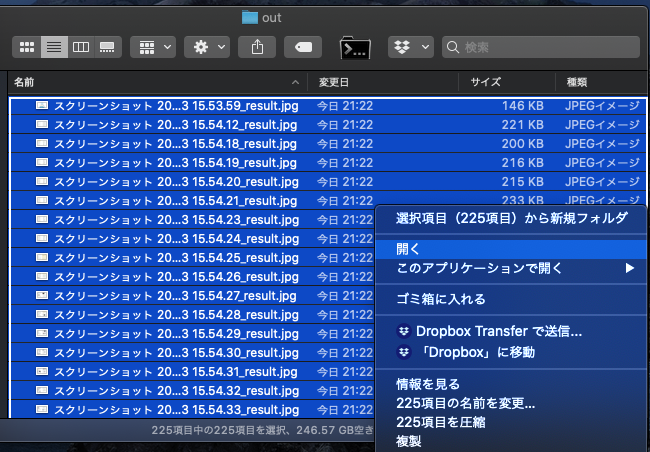Image resolution: width=650 pixels, height=452 pixels.
Task: Click the magnifying glass search icon
Action: pyautogui.click(x=453, y=47)
